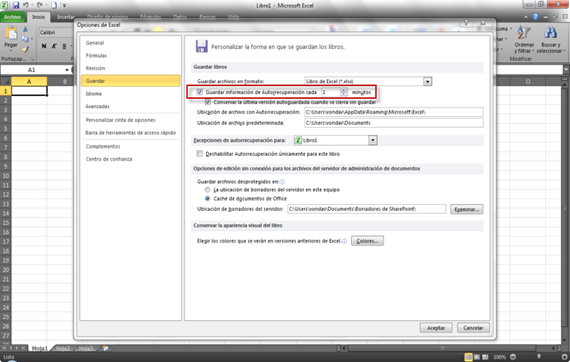Open the Archivo tab

pos(12,17)
